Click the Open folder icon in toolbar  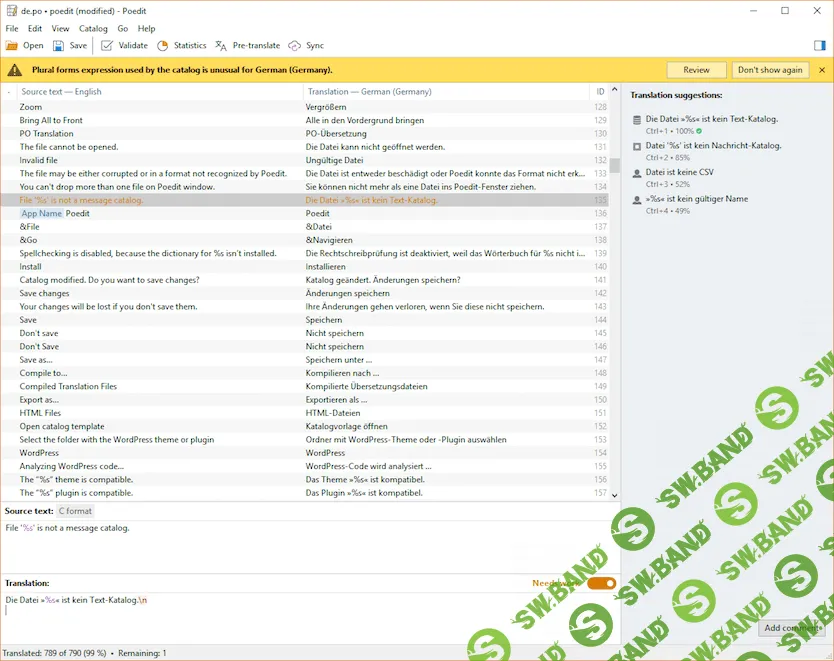tap(12, 46)
